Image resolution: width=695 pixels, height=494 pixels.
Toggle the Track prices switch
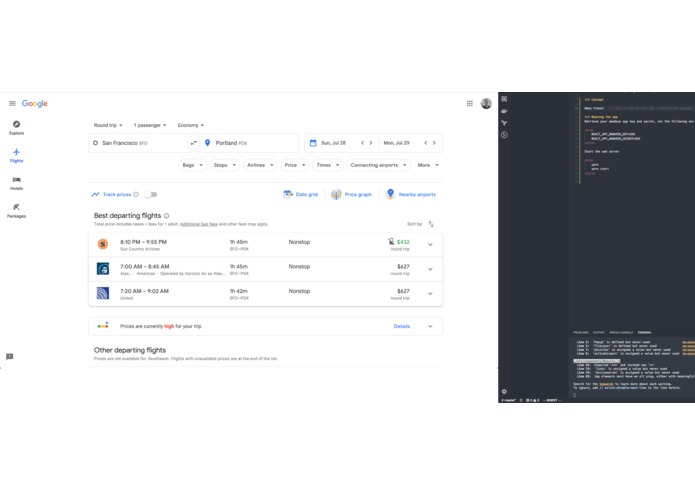tap(151, 194)
